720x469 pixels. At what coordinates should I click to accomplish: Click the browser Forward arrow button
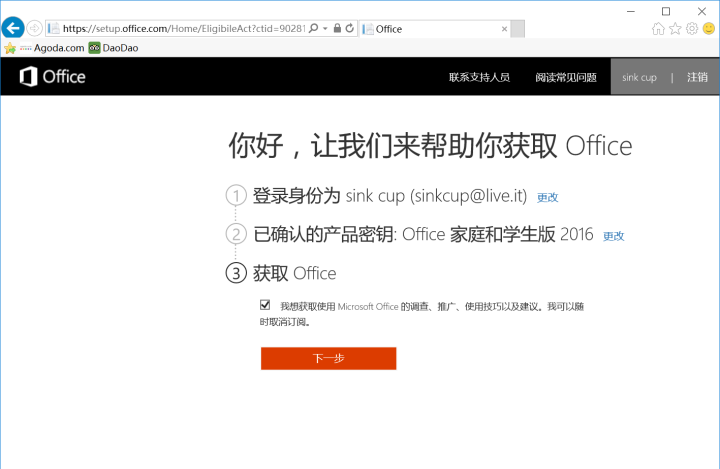pyautogui.click(x=34, y=28)
